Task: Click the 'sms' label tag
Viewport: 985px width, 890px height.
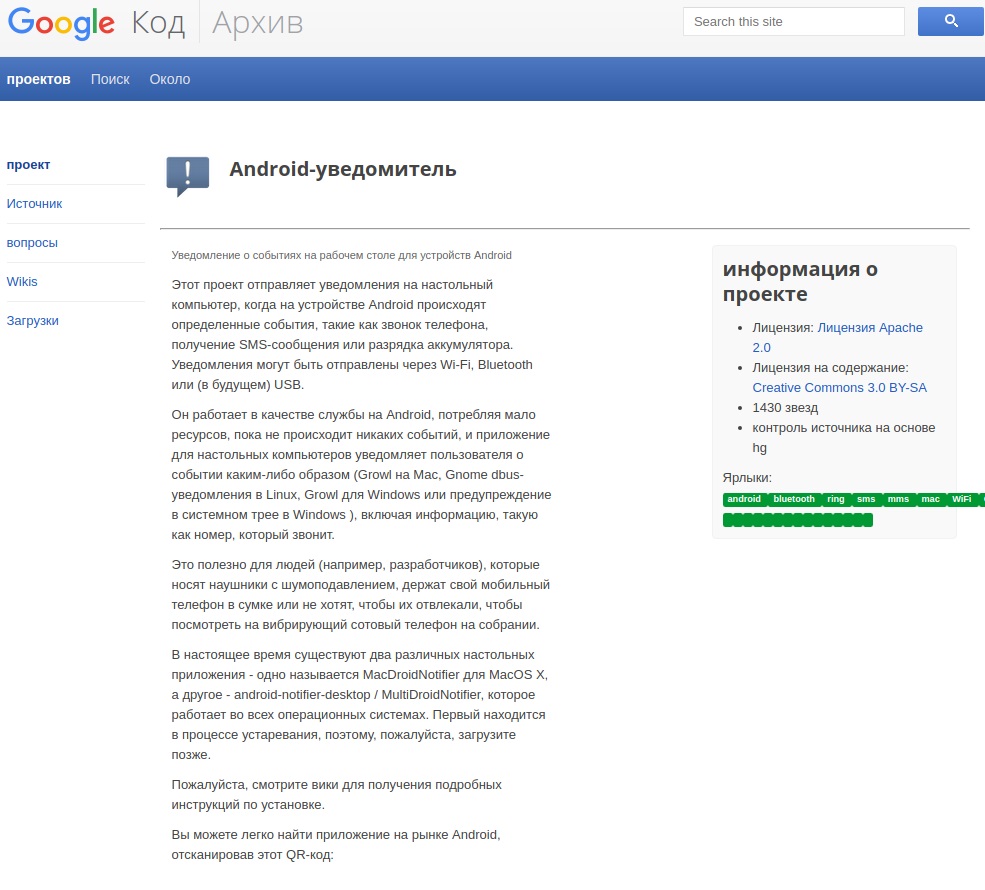Action: pyautogui.click(x=866, y=499)
